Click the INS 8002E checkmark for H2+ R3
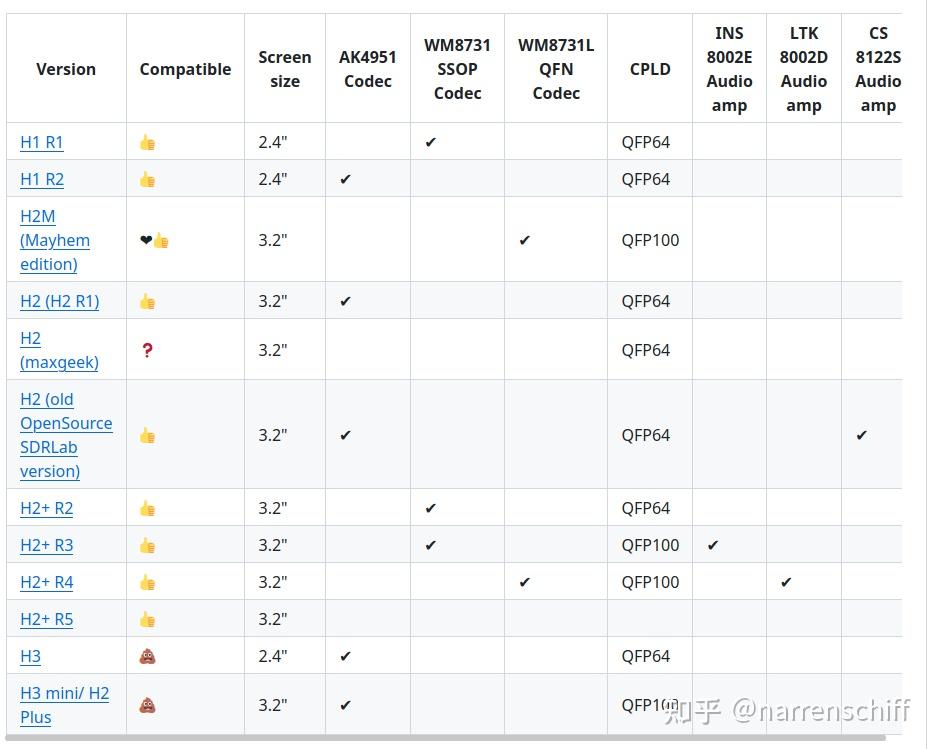The width and height of the screenshot is (934, 749). click(x=713, y=545)
